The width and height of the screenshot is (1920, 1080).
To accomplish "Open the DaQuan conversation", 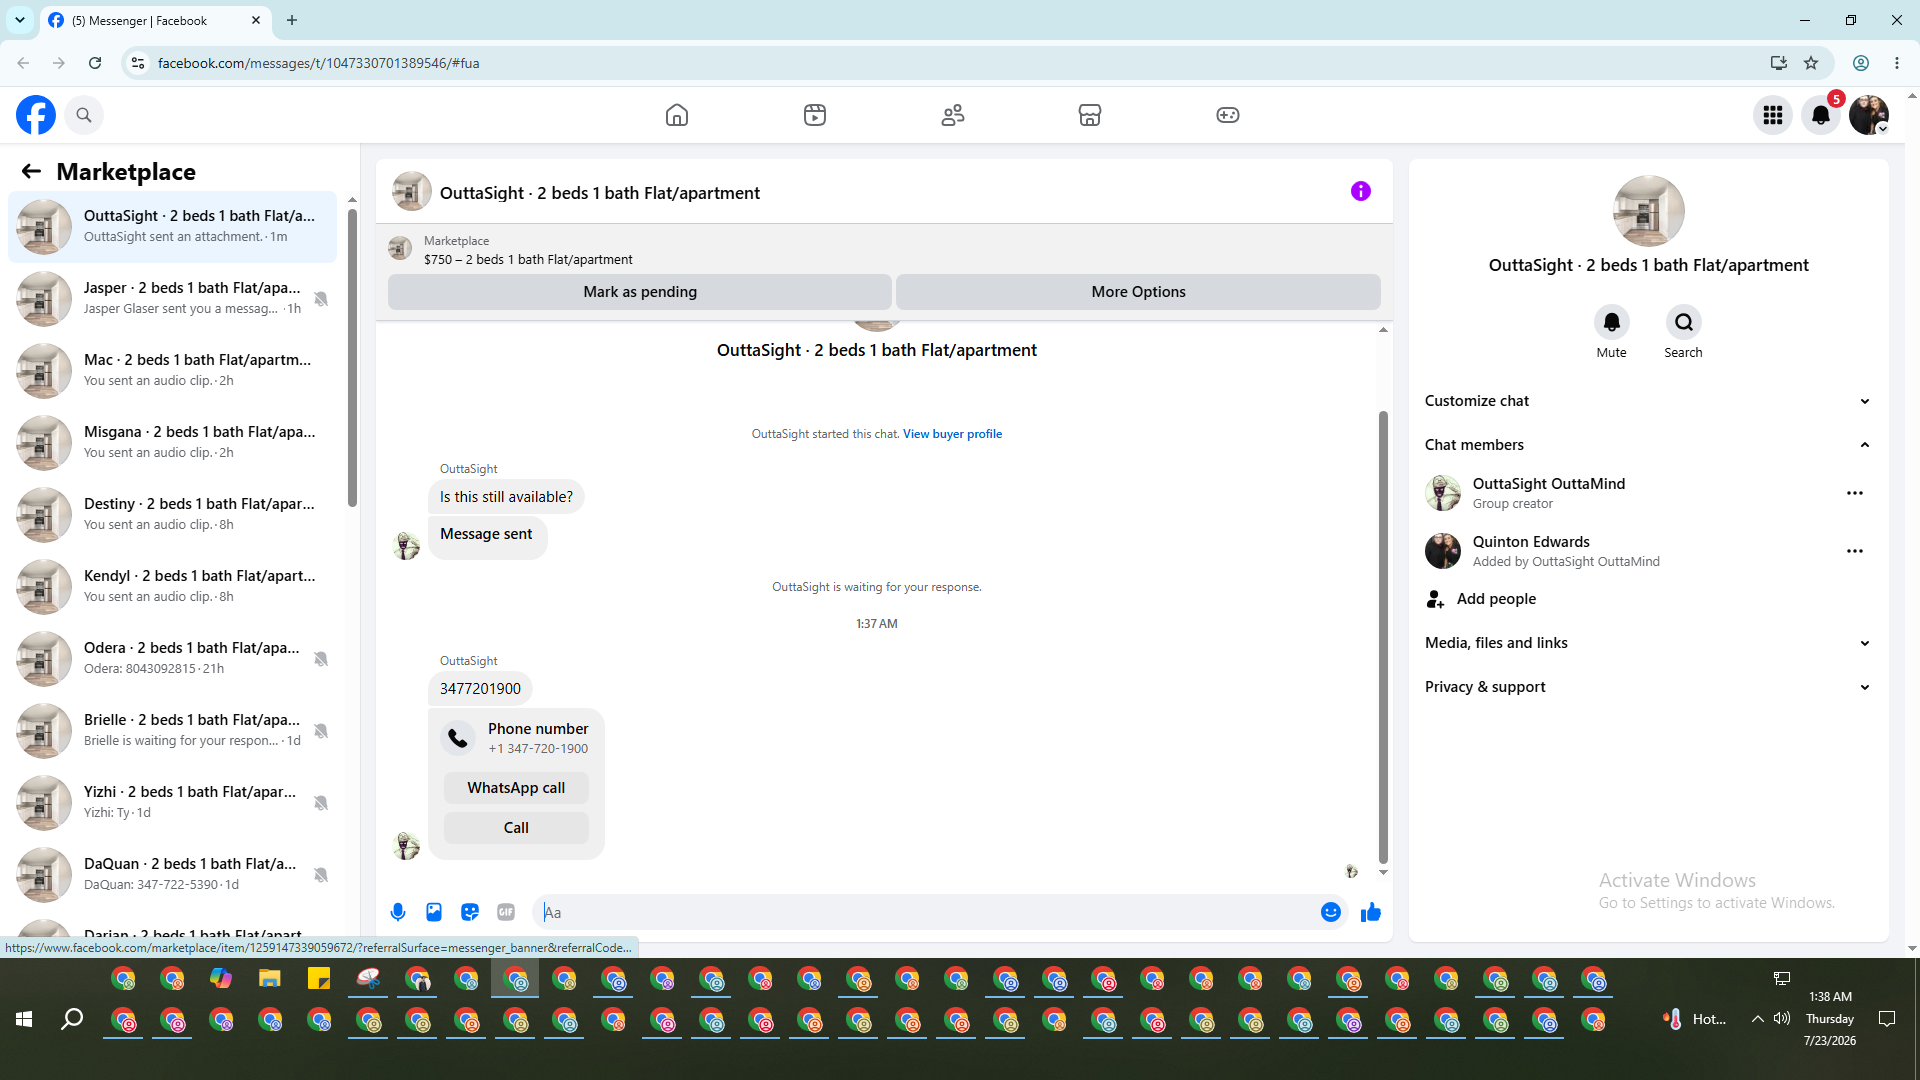I will (x=172, y=875).
